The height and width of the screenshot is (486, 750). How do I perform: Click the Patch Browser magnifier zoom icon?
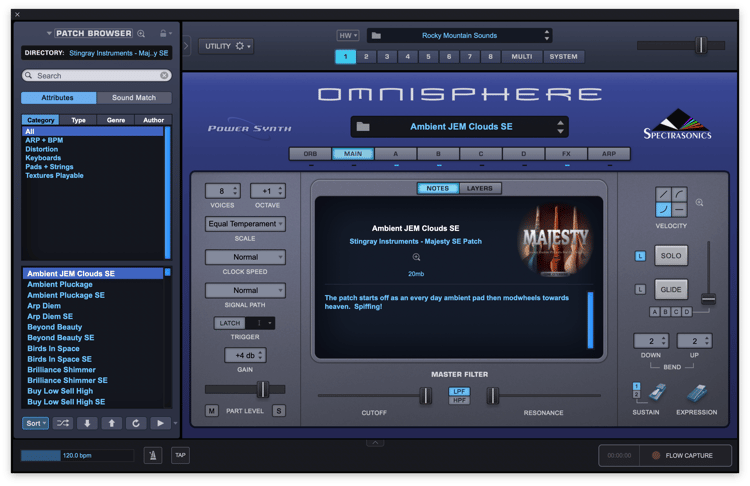141,33
